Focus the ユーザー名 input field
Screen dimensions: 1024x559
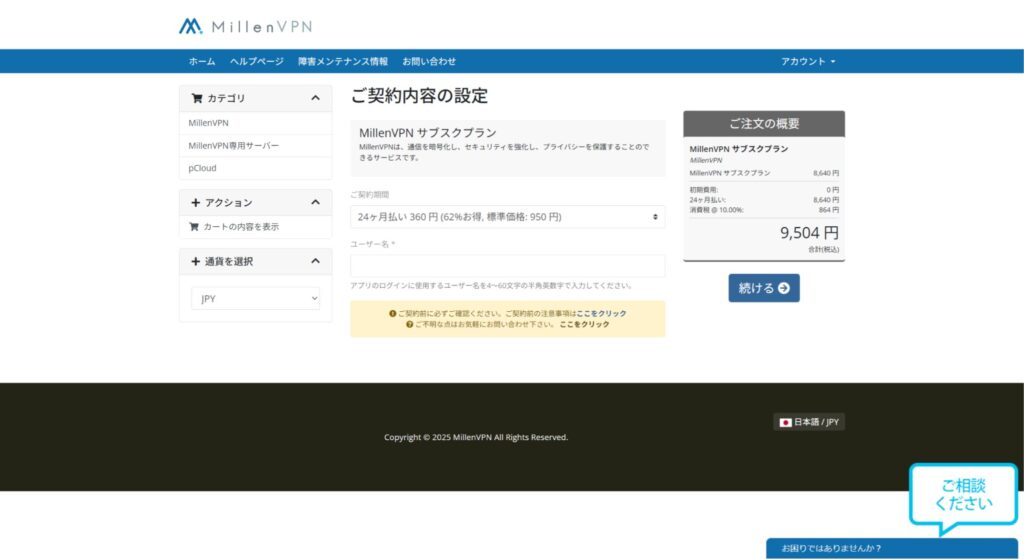click(x=507, y=266)
